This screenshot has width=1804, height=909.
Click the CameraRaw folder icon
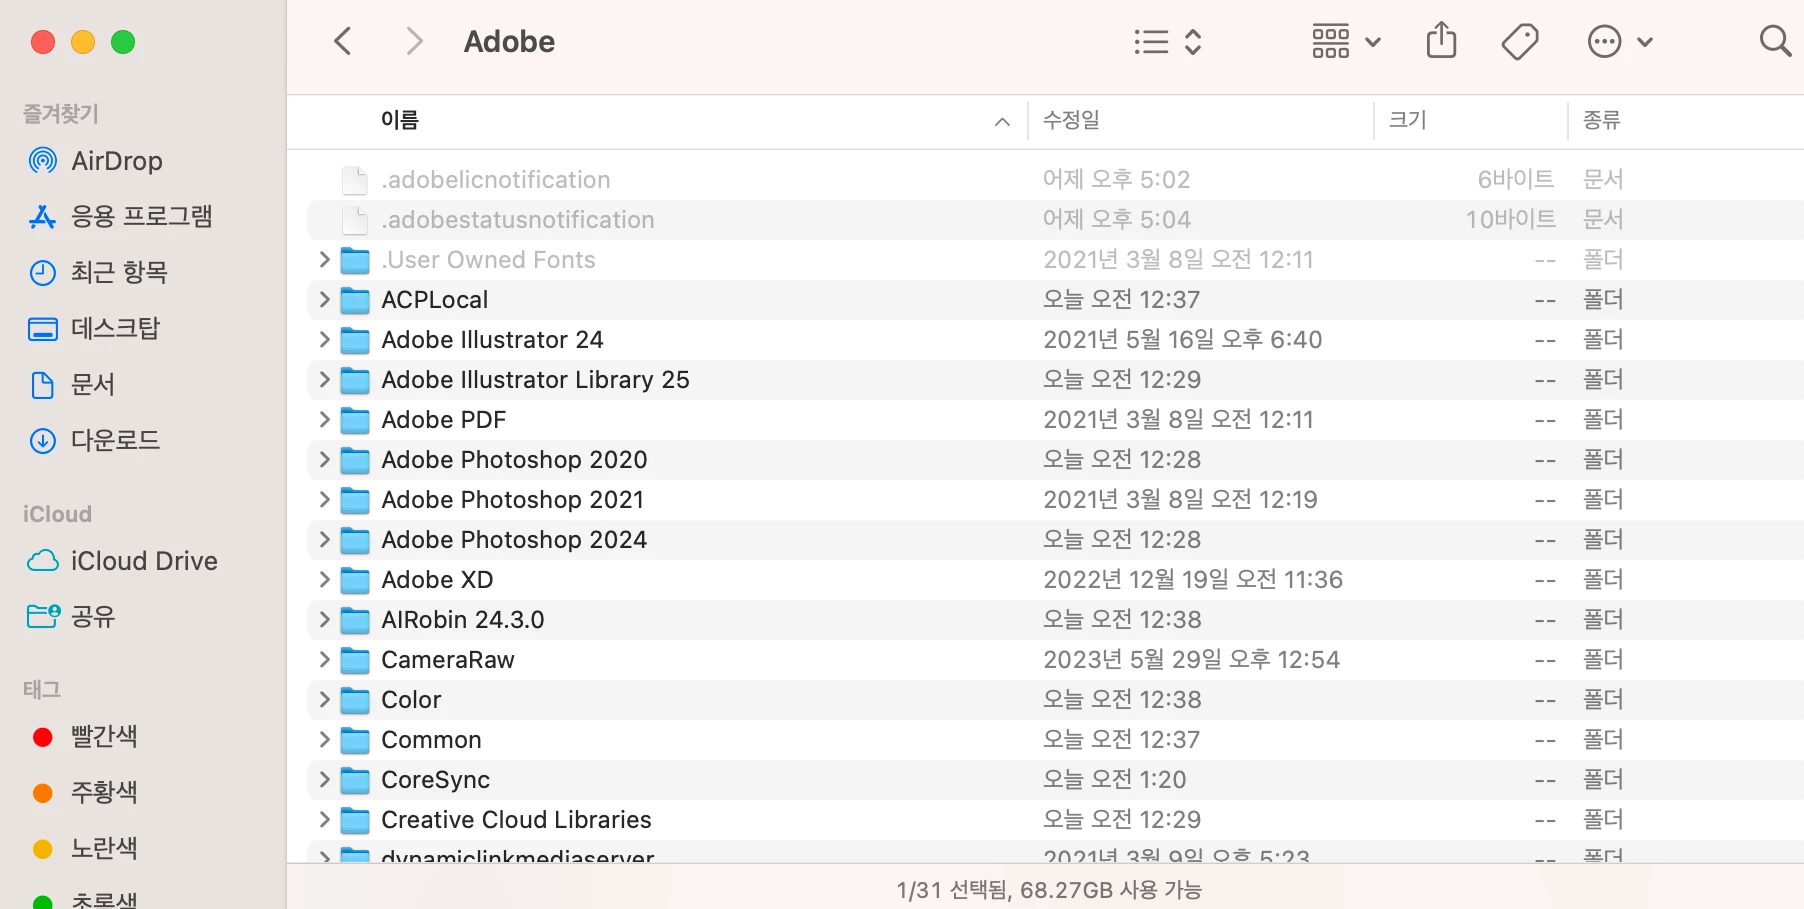tap(355, 660)
